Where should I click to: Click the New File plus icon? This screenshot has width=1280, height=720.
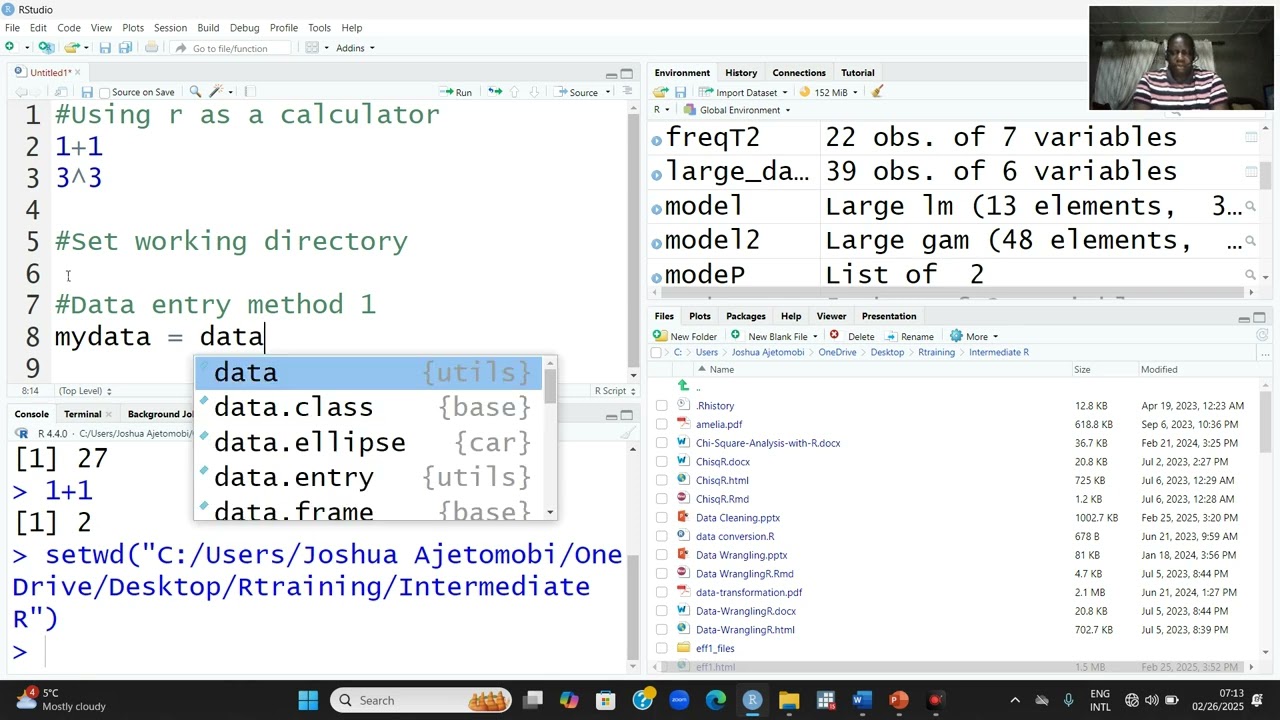click(x=10, y=48)
